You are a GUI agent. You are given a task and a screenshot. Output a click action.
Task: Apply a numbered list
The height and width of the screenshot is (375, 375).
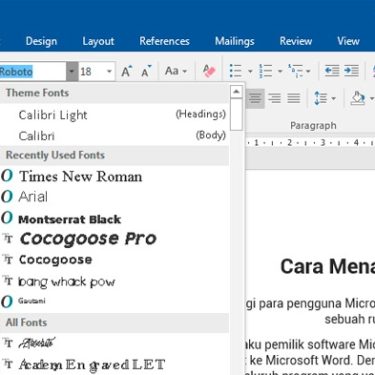tap(266, 71)
